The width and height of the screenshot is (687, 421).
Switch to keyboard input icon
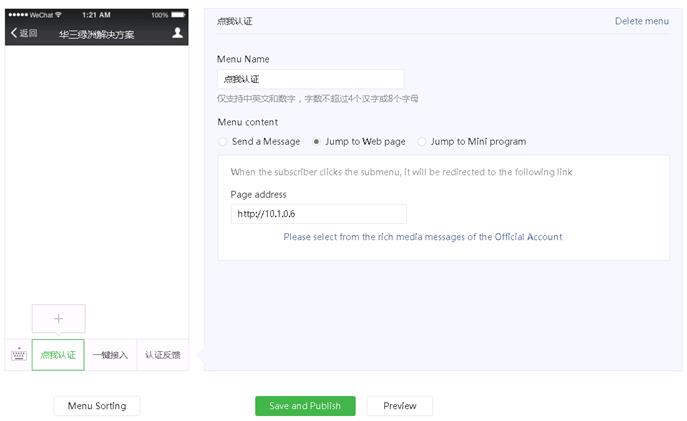click(18, 354)
